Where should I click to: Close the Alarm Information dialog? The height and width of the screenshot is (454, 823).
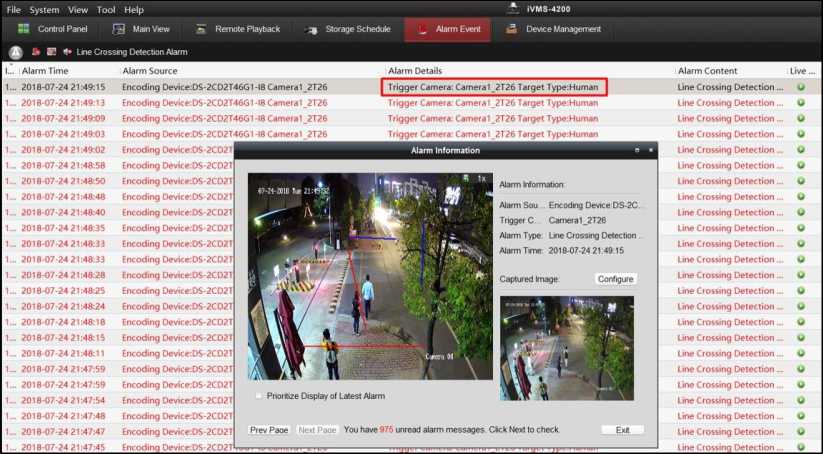point(651,150)
